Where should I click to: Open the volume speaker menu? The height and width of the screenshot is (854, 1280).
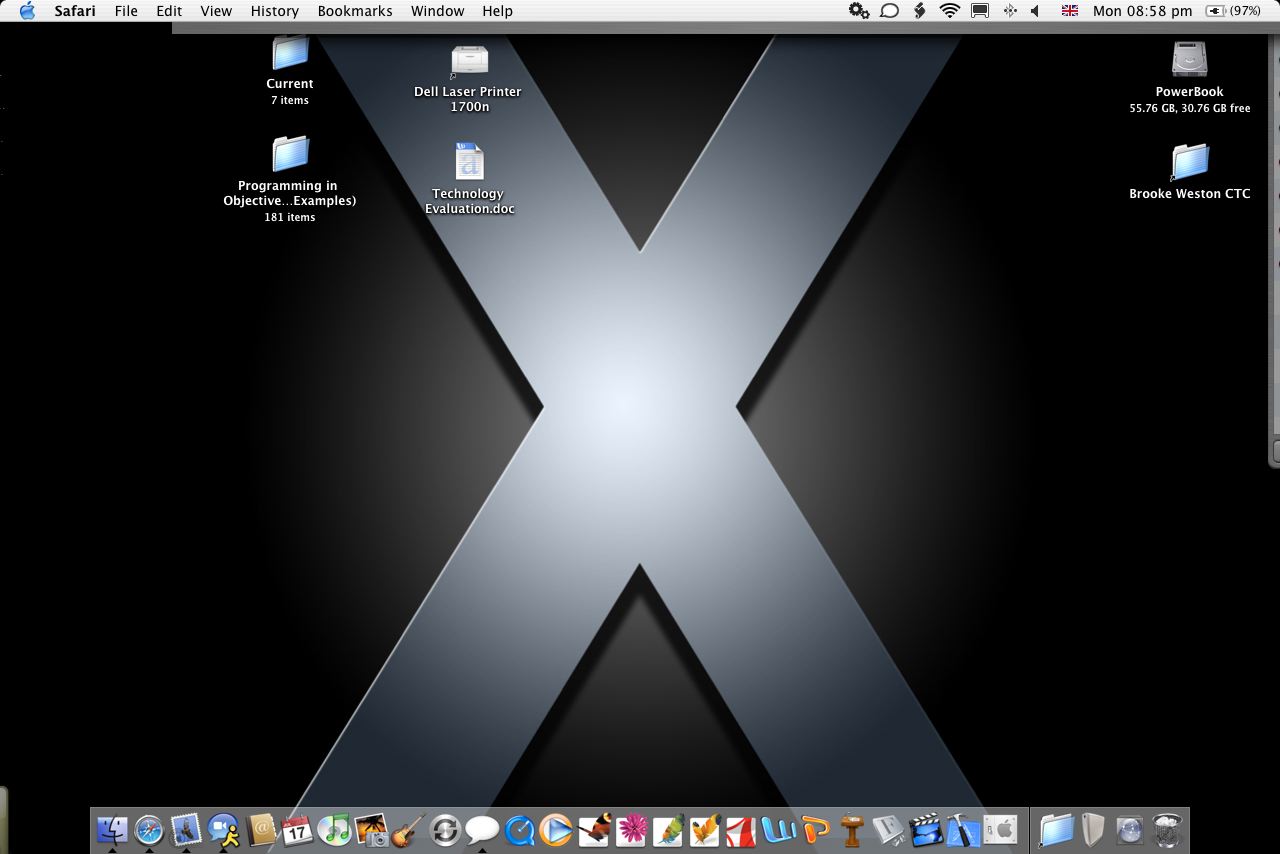1036,11
